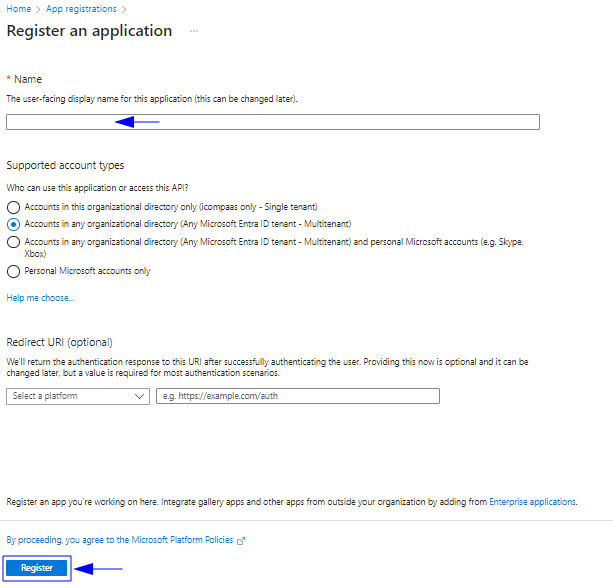
Task: Select Single tenant account option
Action: (13, 207)
